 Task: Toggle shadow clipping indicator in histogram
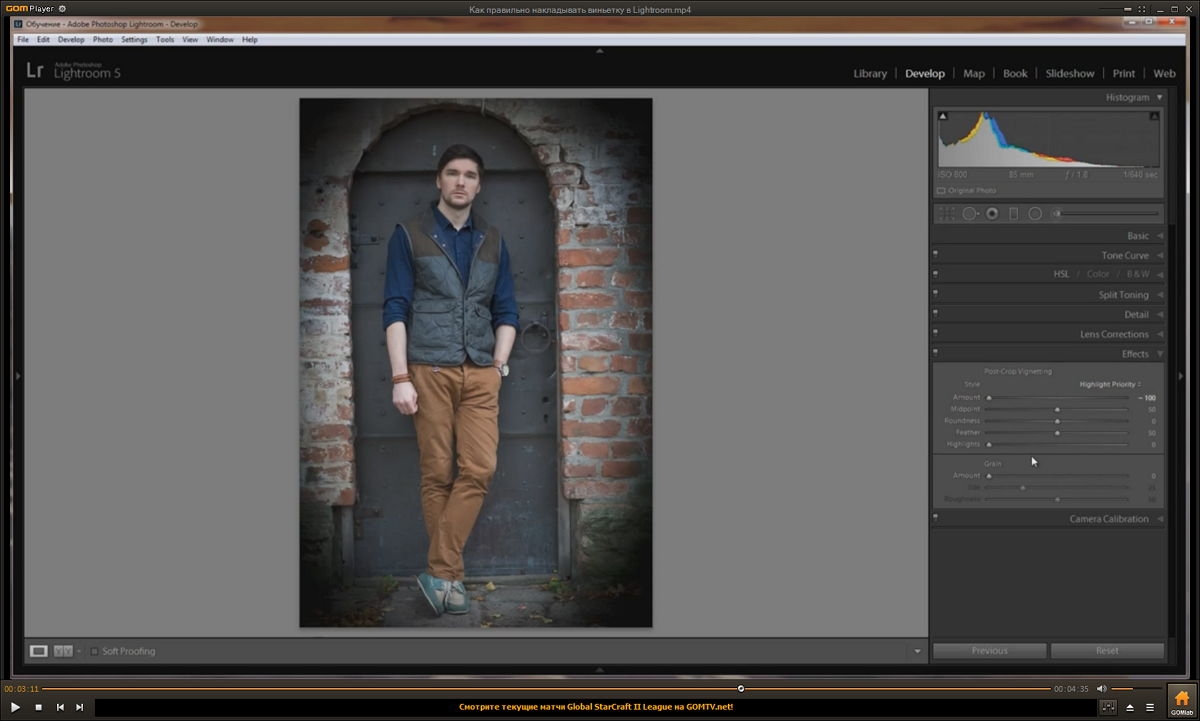tap(942, 117)
